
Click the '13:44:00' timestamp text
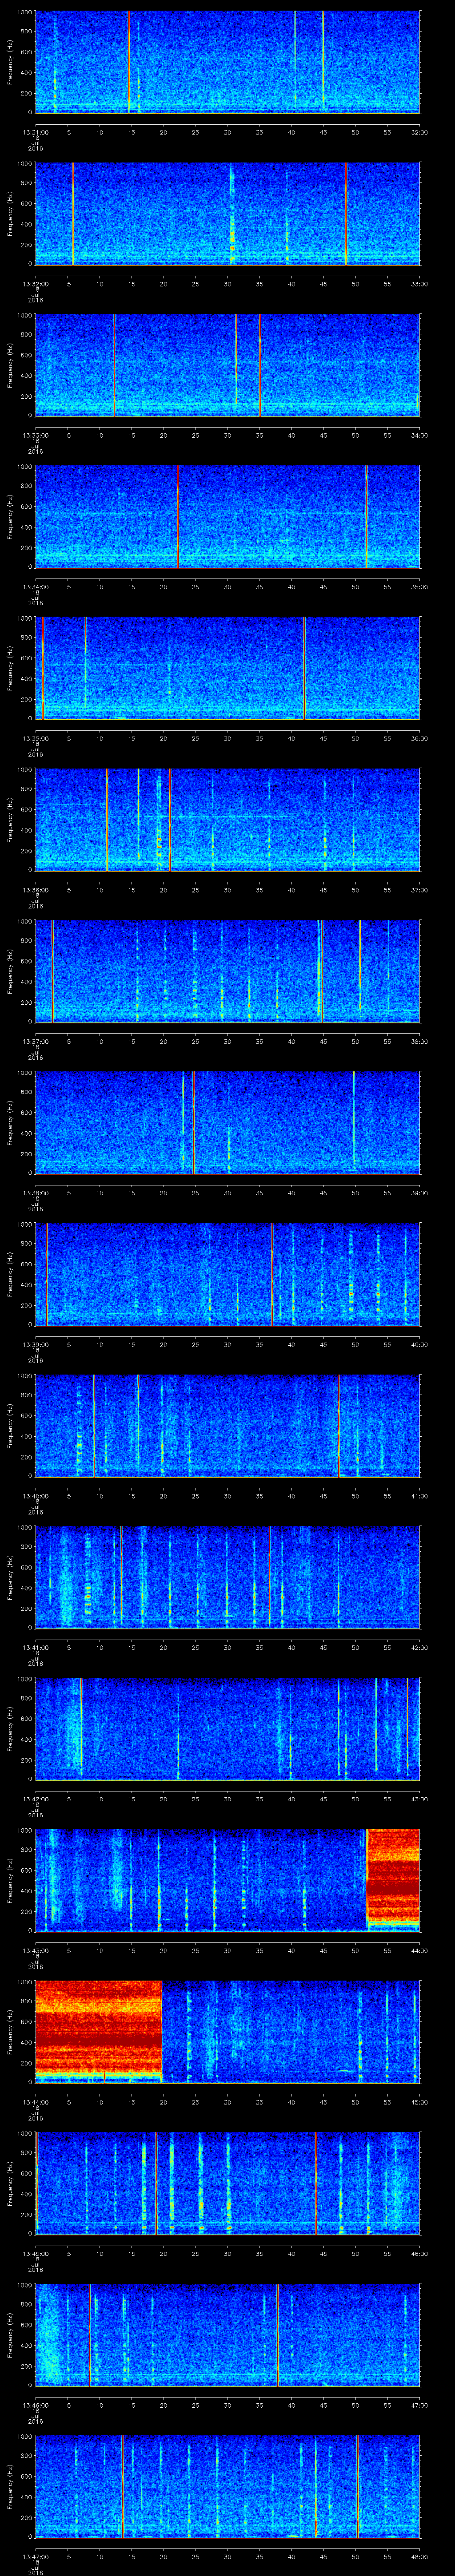click(x=36, y=2102)
